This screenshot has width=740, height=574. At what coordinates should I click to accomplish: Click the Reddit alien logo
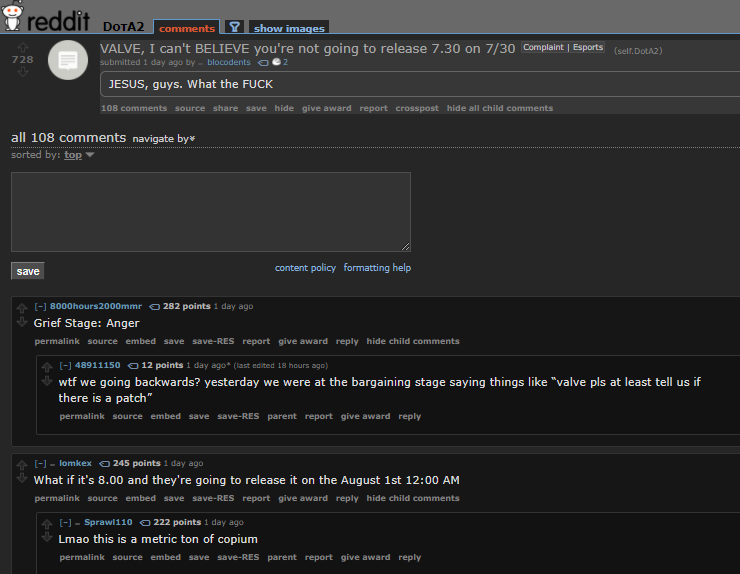coord(13,16)
